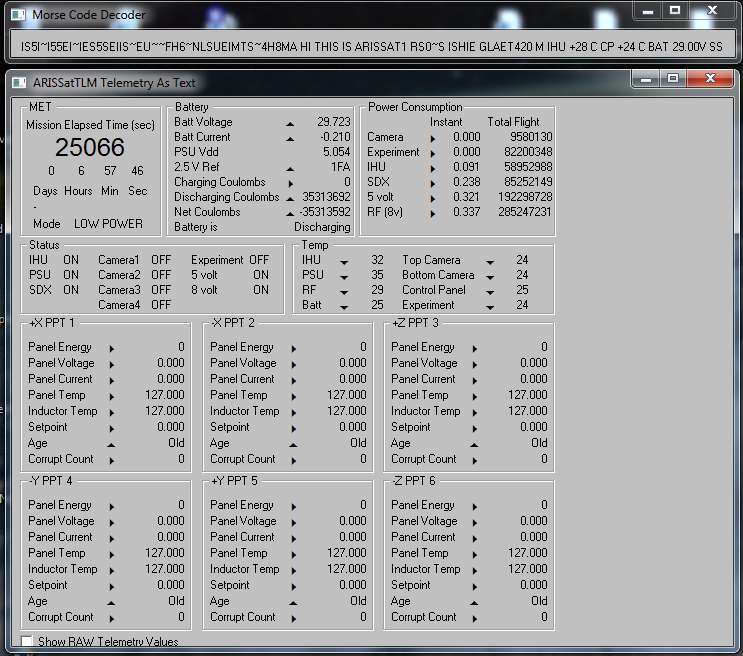Image resolution: width=743 pixels, height=656 pixels.
Task: Click the SDX power consumption arrow
Action: (x=433, y=183)
